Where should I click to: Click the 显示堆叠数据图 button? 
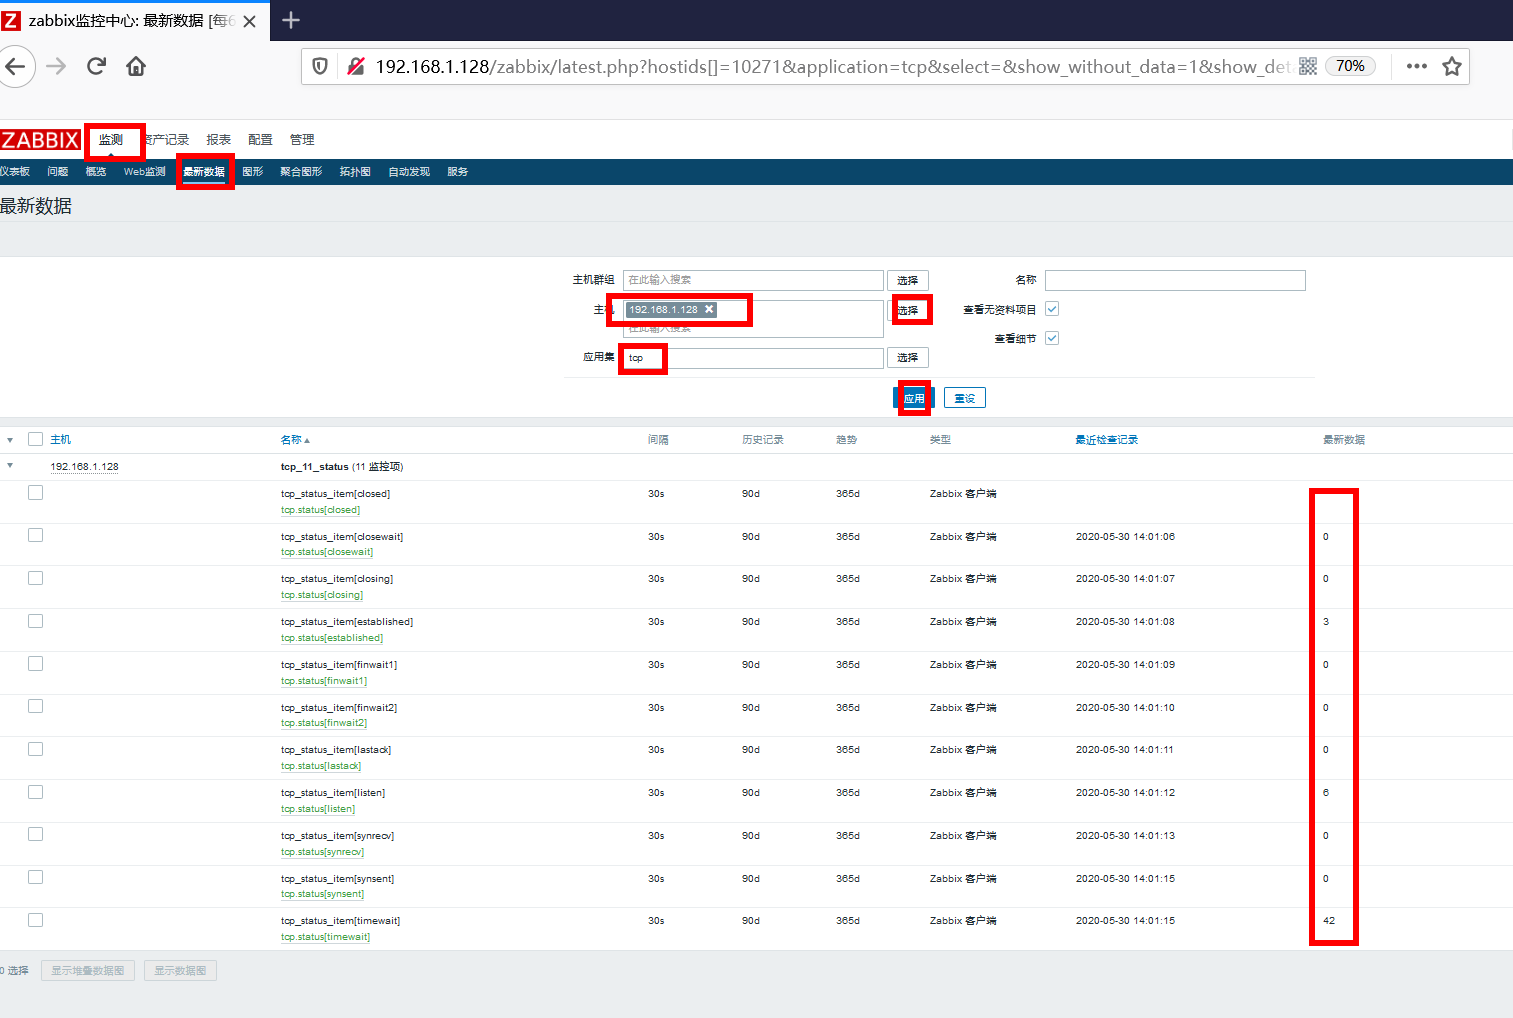[x=88, y=971]
